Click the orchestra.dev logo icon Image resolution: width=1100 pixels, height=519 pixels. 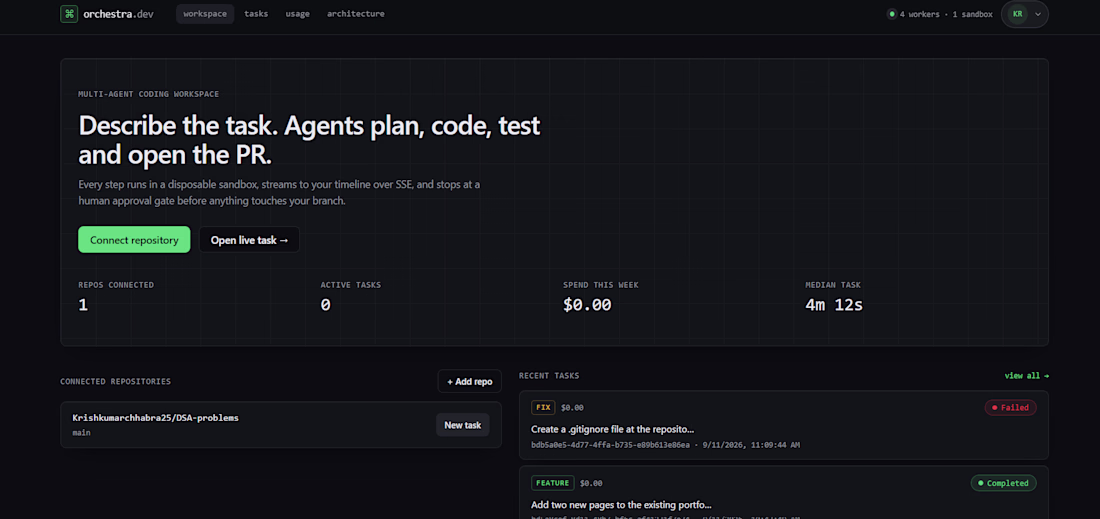pos(69,13)
